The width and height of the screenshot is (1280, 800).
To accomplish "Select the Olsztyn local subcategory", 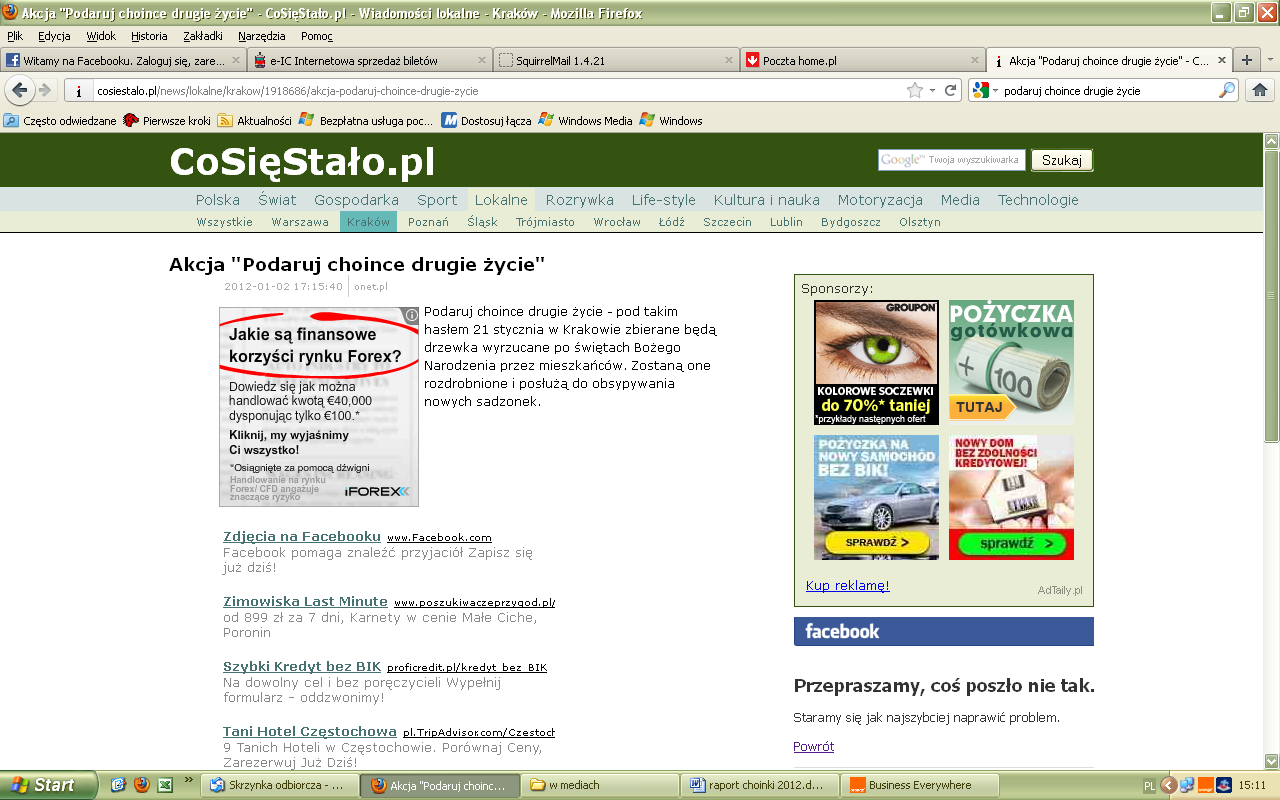I will pos(920,222).
